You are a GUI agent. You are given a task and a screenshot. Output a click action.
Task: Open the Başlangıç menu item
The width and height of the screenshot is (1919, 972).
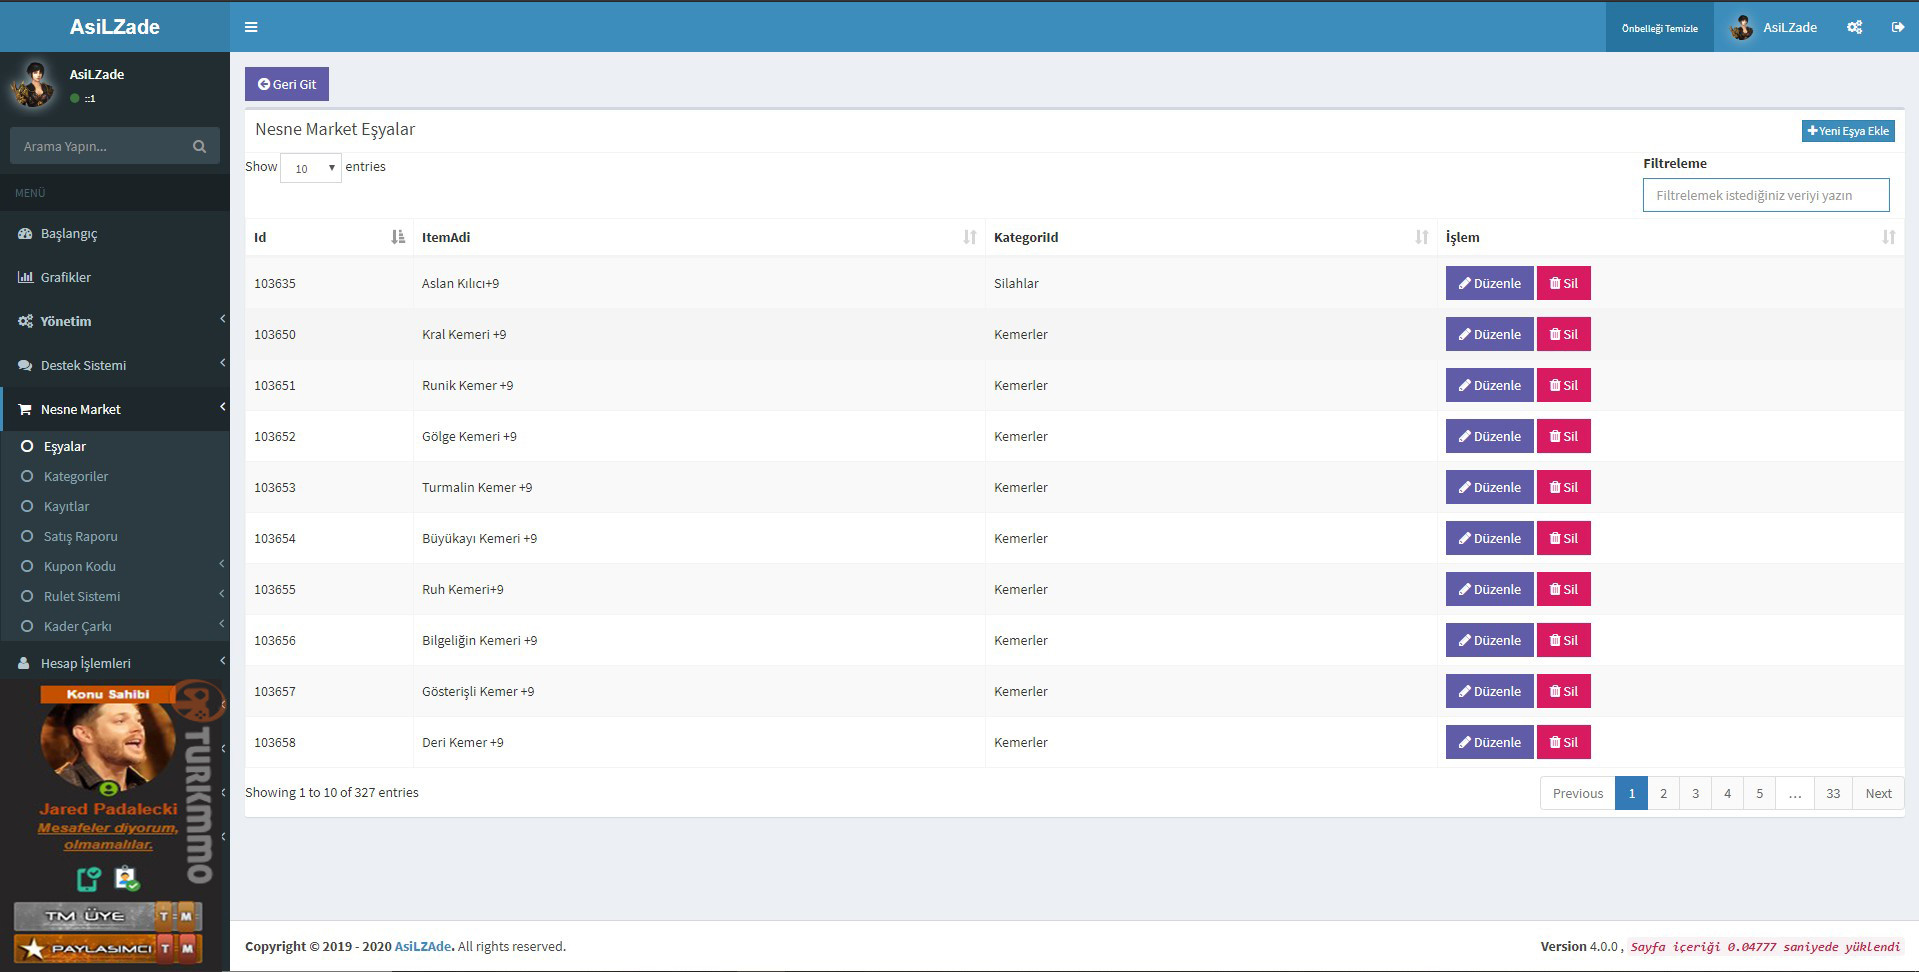pos(115,233)
